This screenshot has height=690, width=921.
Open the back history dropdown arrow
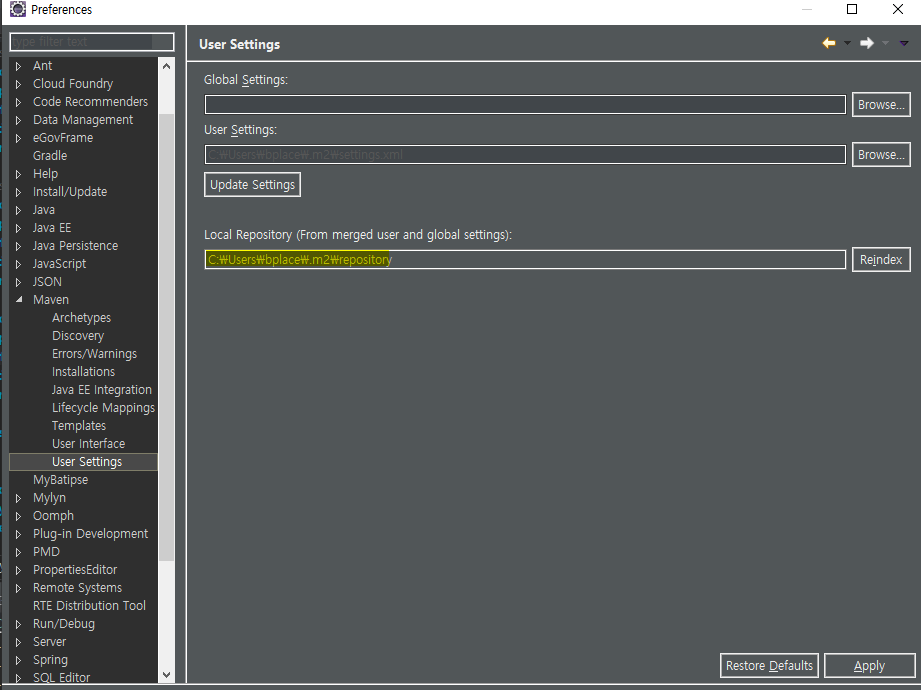tap(847, 43)
